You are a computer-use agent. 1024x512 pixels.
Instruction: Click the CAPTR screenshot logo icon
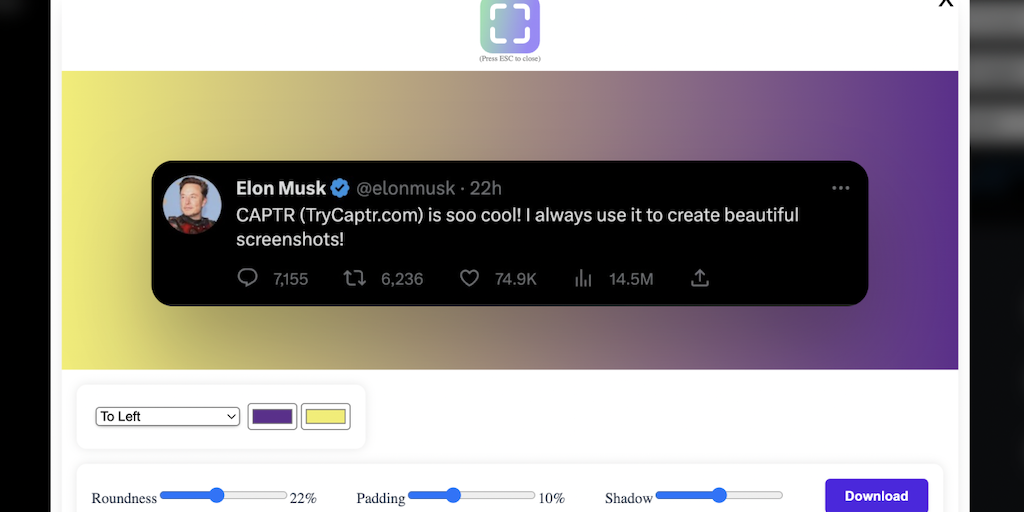tap(510, 25)
